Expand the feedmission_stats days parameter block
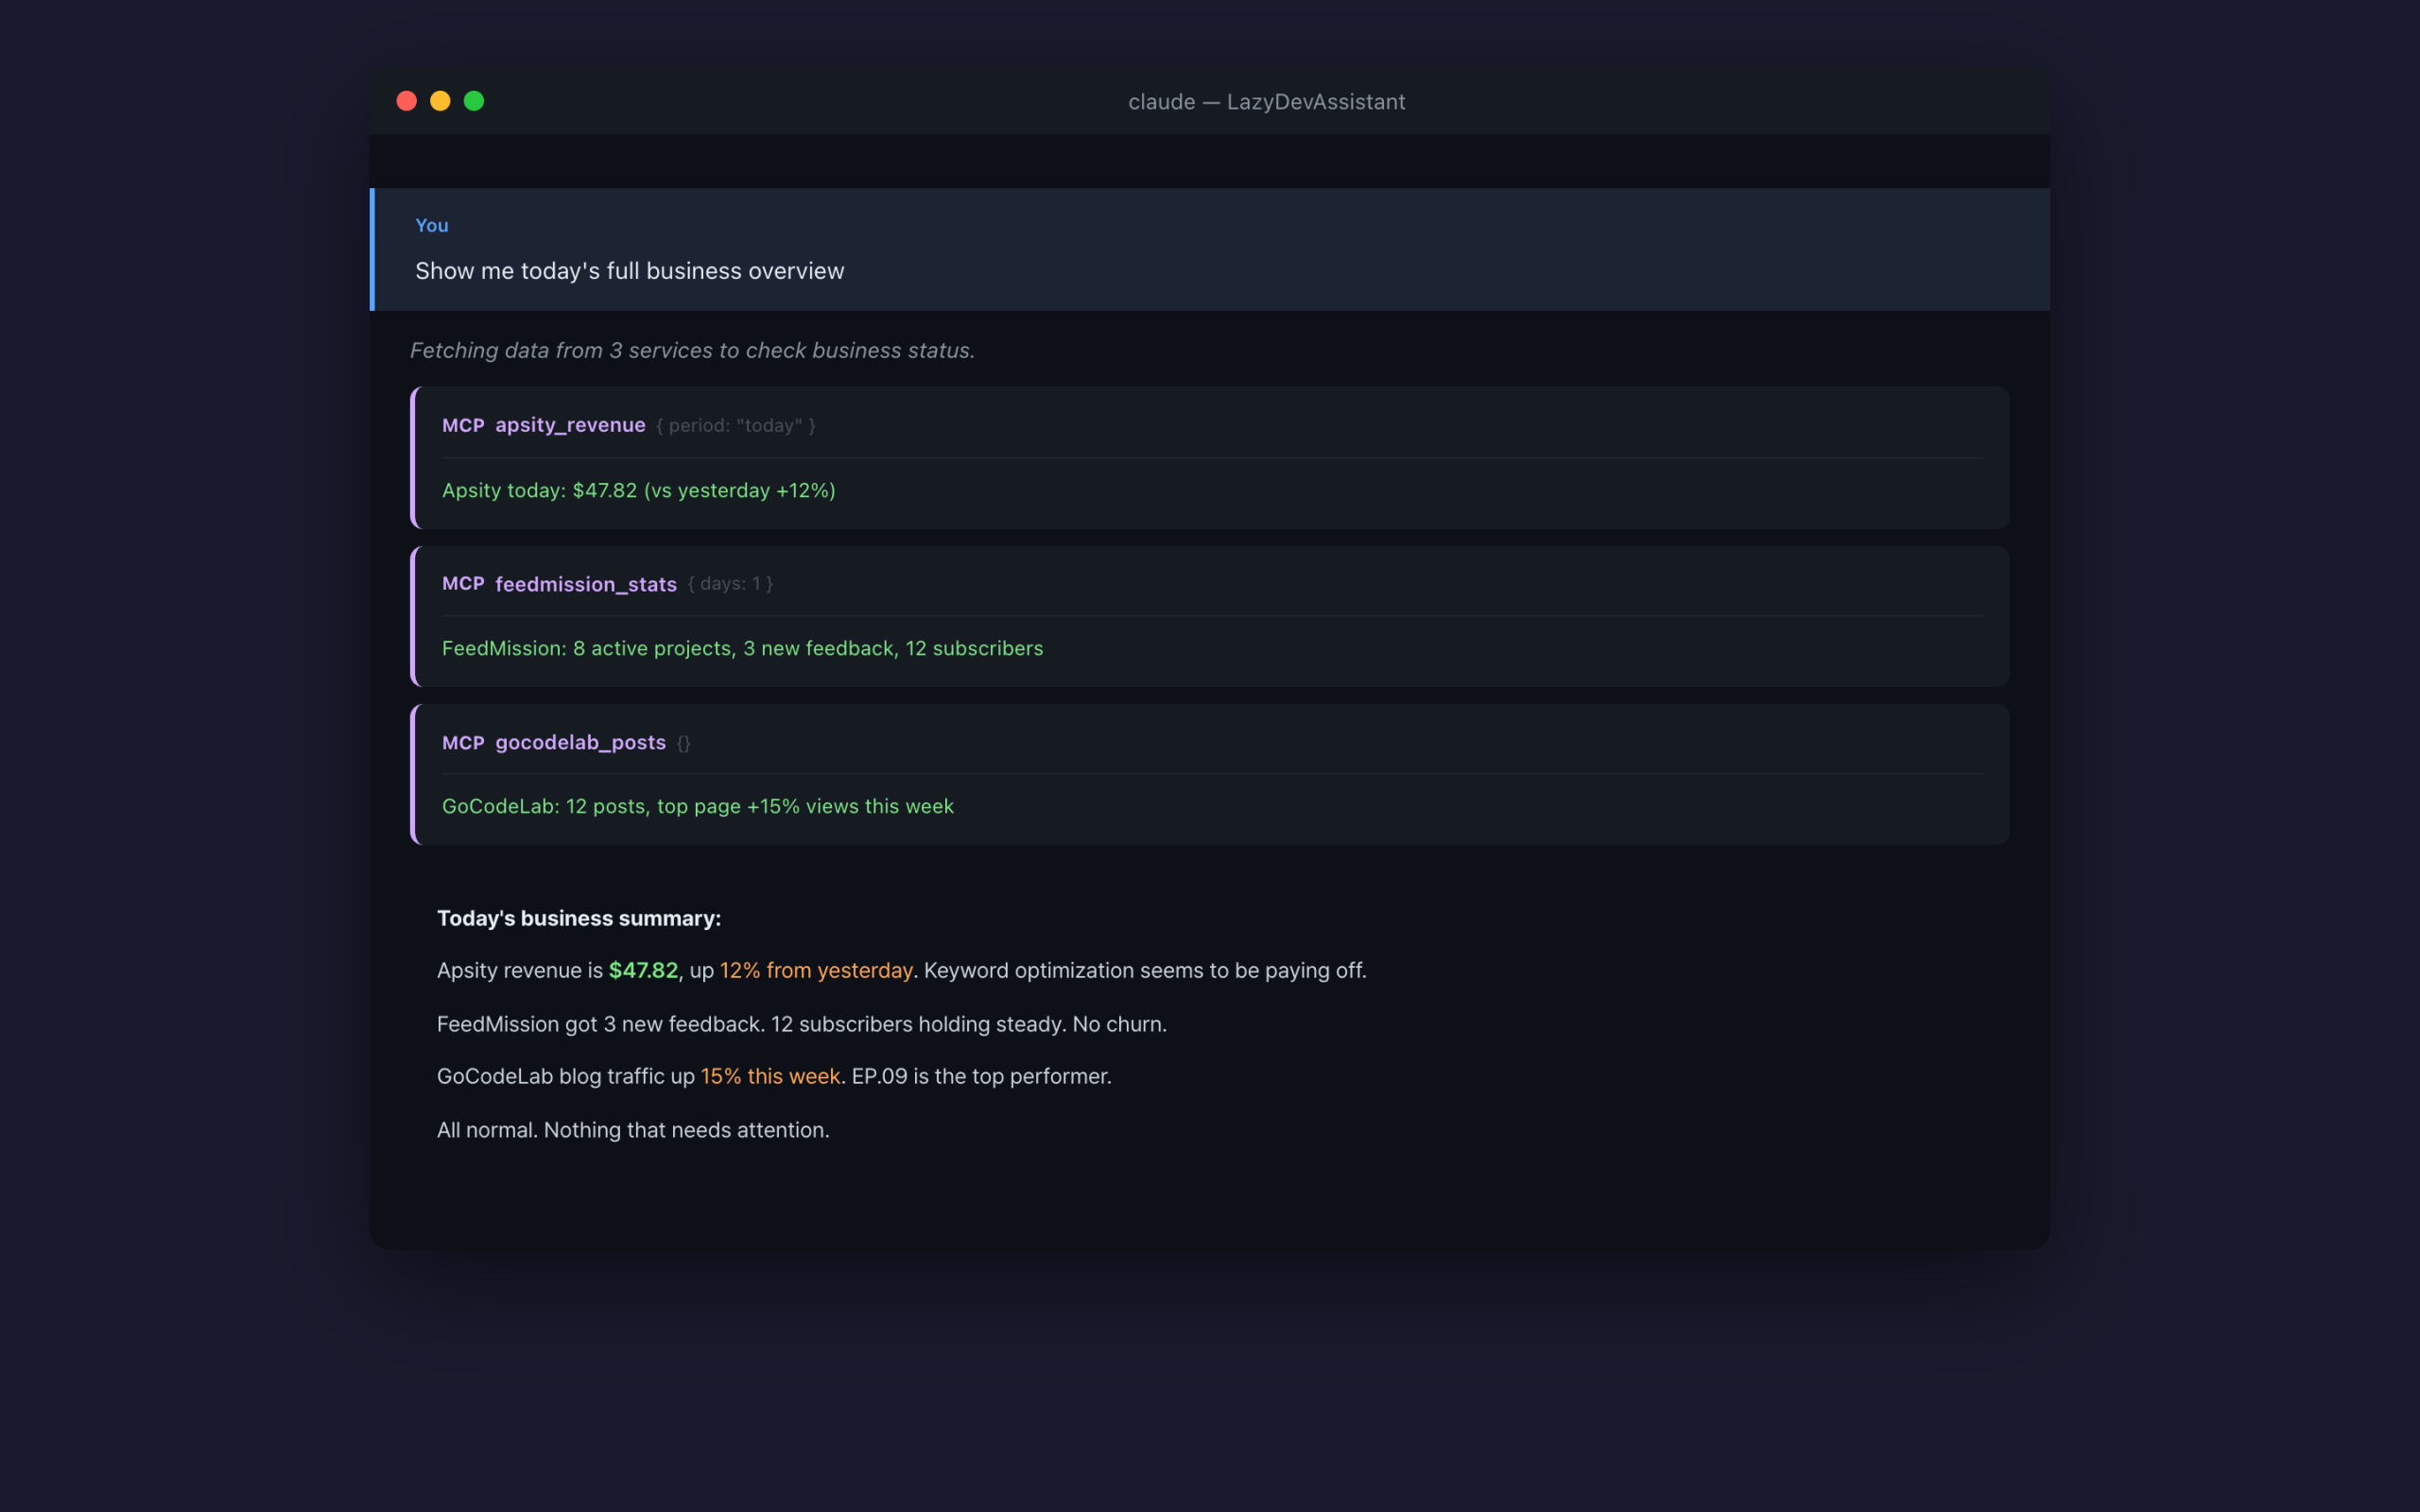2420x1512 pixels. 731,584
